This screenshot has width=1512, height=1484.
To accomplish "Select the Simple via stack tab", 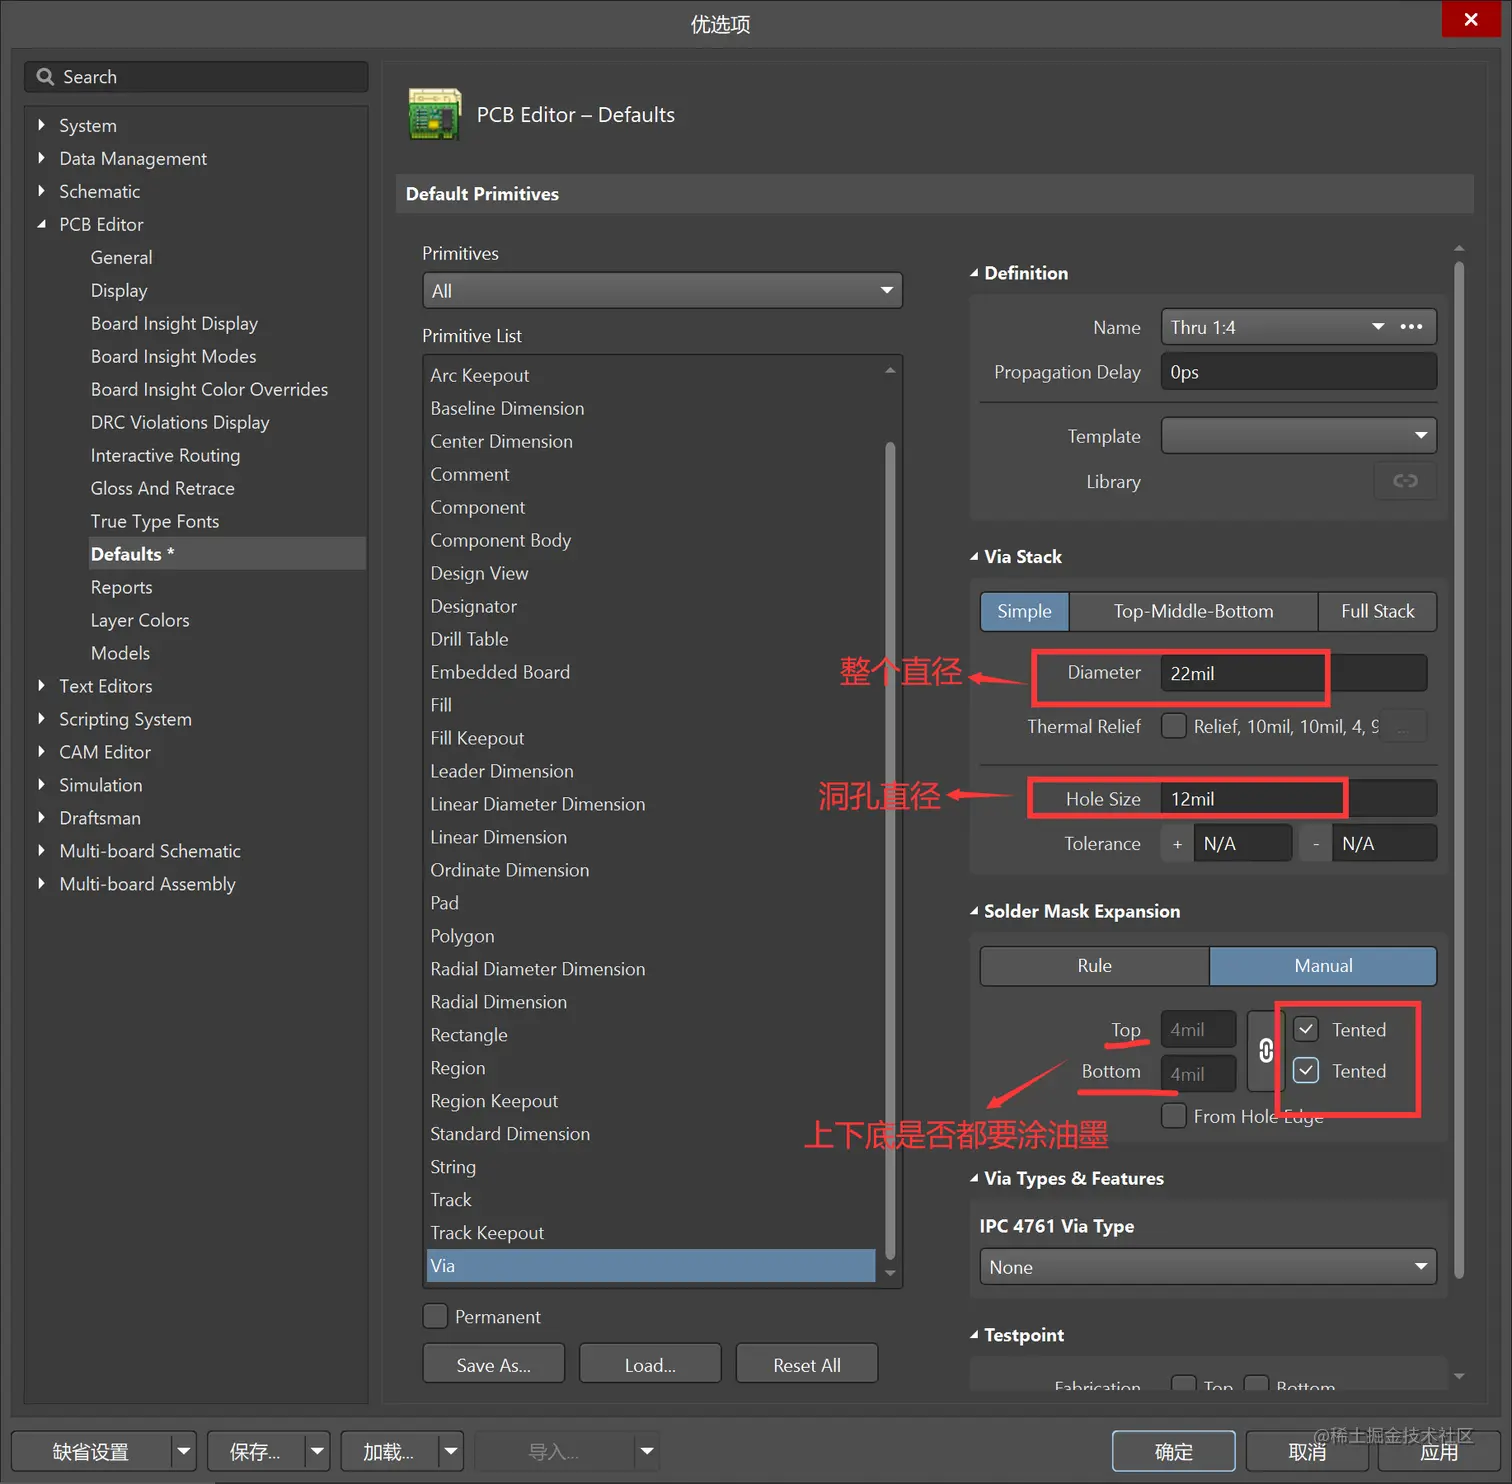I will 1024,611.
